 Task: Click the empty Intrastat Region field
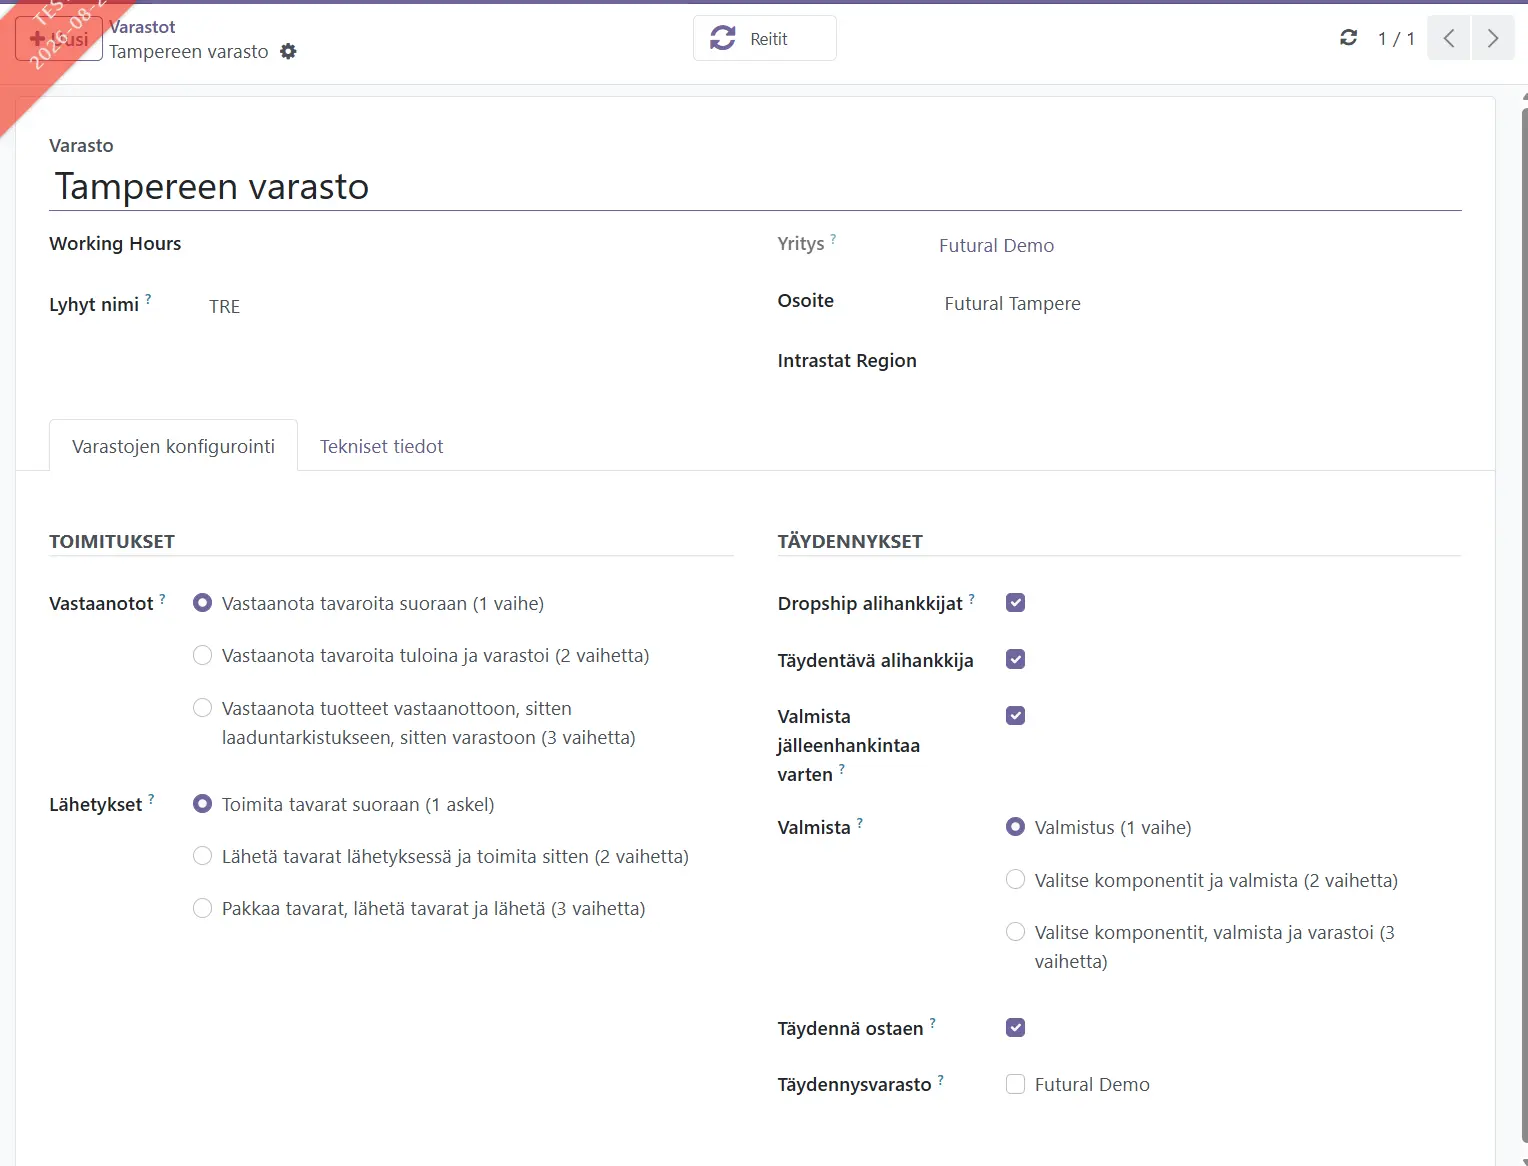[x=1199, y=361]
